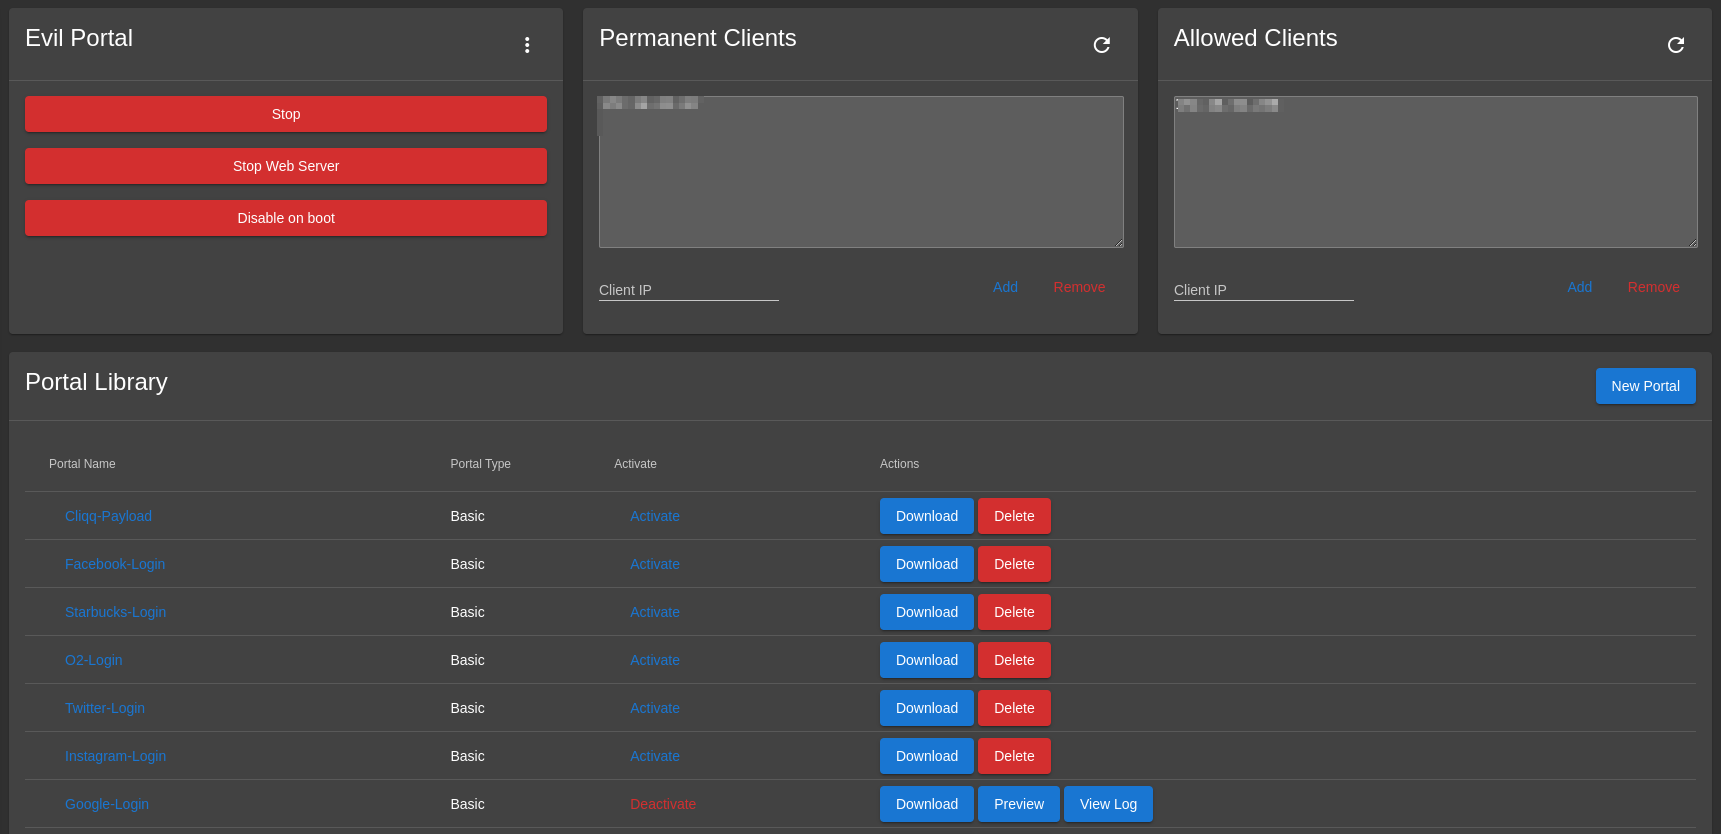Stop the Web Server
This screenshot has height=834, width=1721.
tap(286, 166)
